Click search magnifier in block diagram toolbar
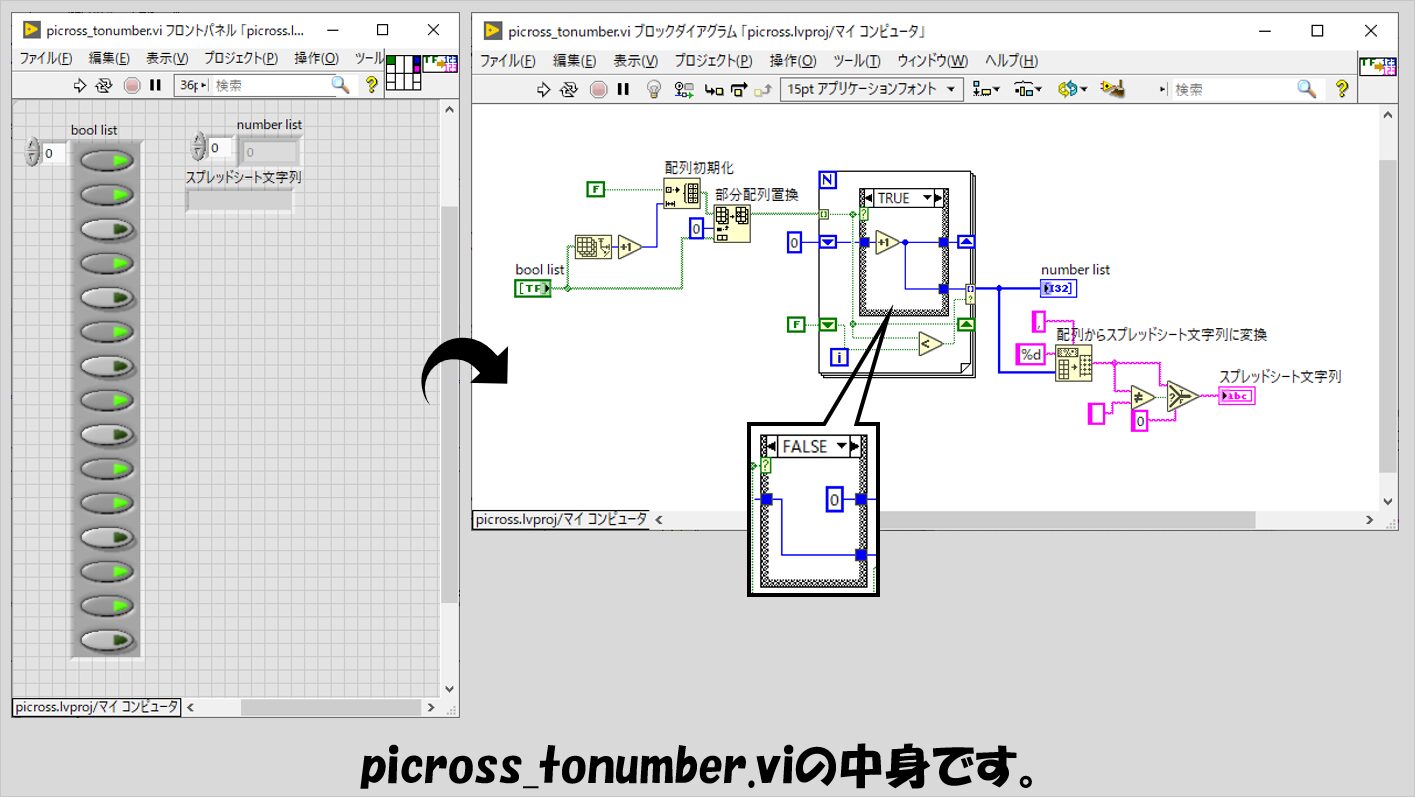Screen dimensions: 1415x797 click(1306, 89)
